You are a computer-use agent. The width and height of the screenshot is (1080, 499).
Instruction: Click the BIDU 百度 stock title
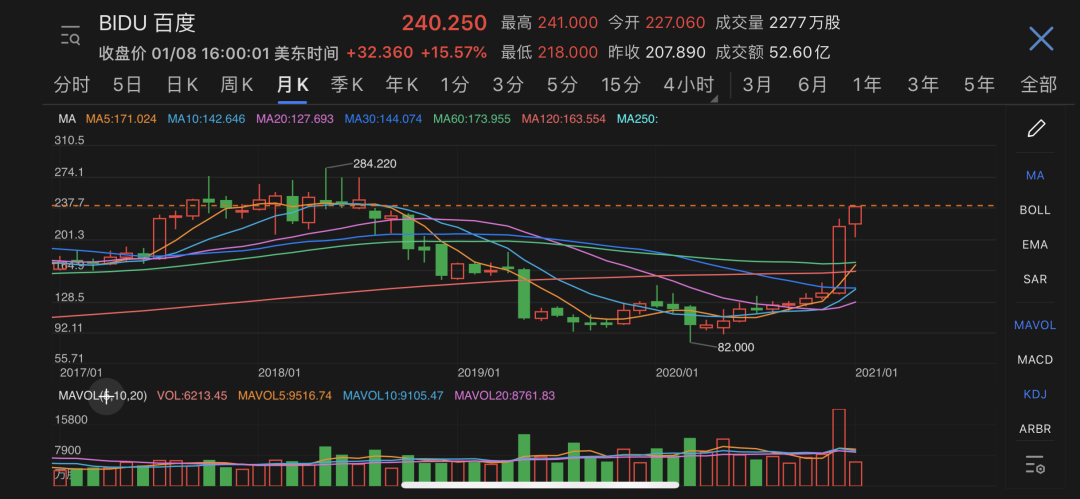(x=147, y=23)
